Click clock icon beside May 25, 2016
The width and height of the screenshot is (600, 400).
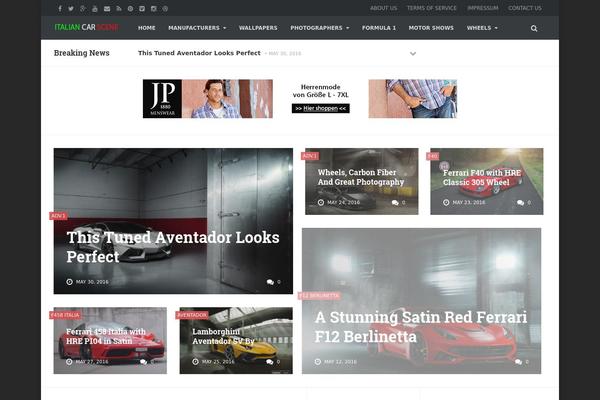click(x=195, y=361)
